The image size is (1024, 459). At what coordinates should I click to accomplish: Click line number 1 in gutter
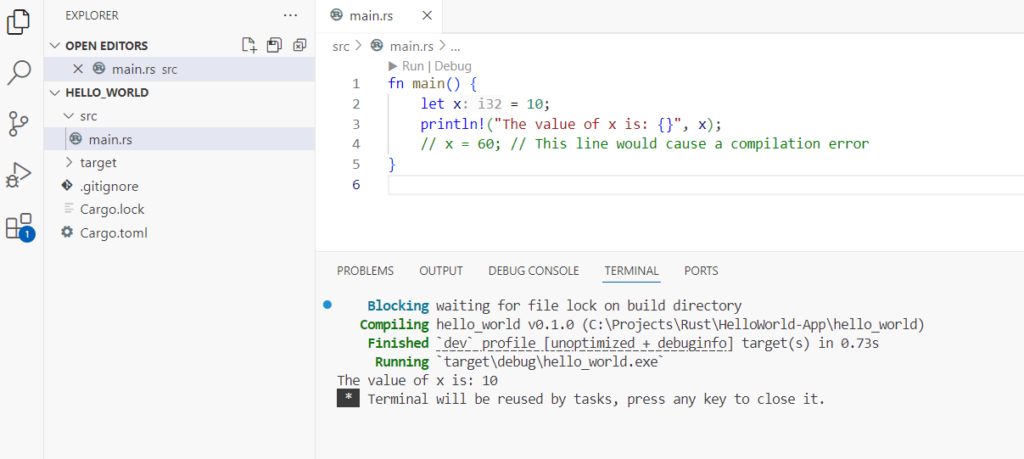point(355,84)
